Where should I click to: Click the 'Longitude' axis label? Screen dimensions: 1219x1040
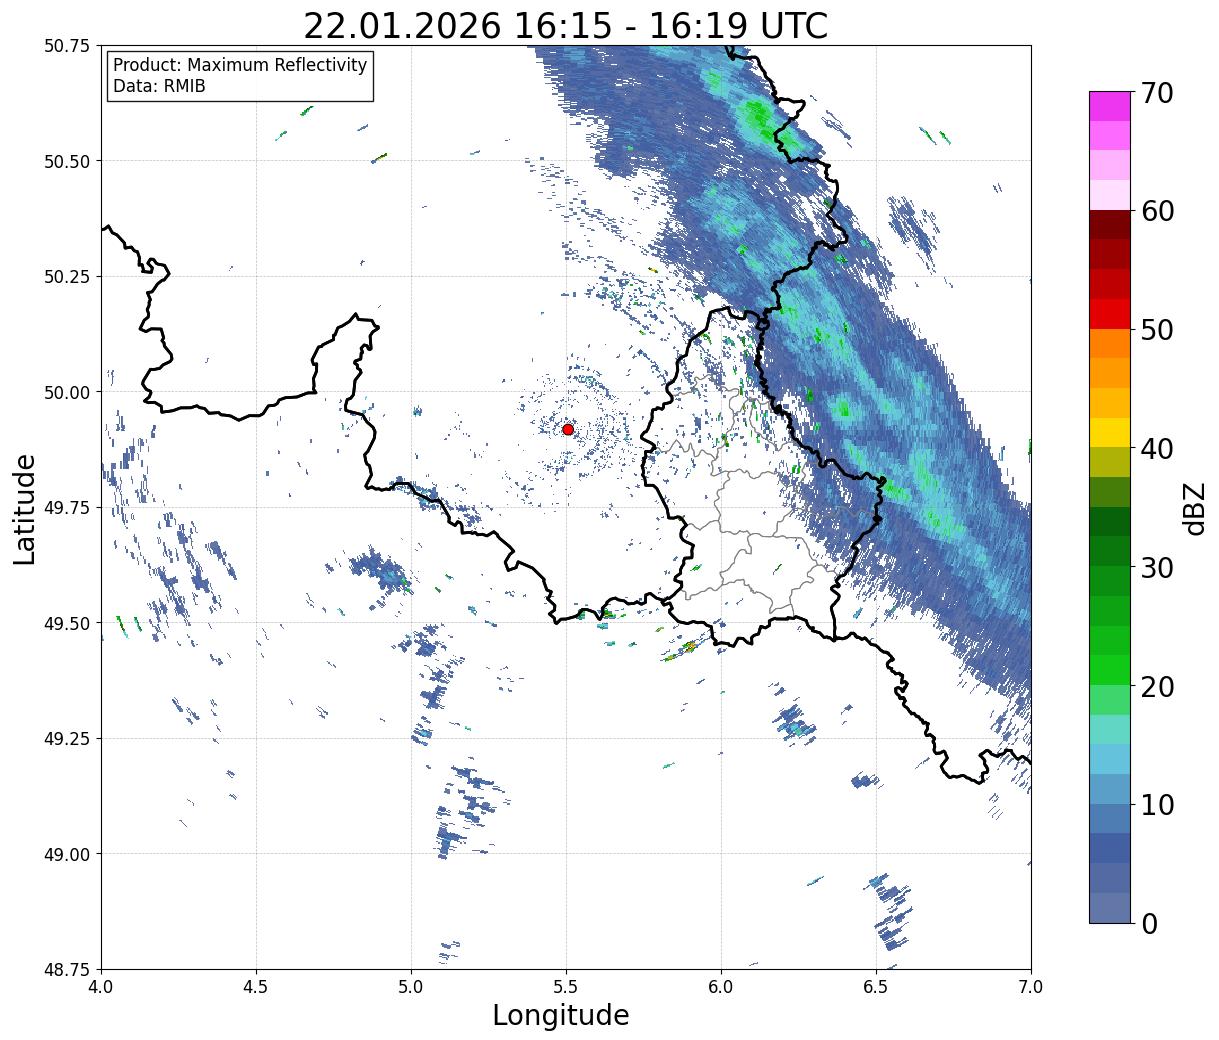(561, 1015)
